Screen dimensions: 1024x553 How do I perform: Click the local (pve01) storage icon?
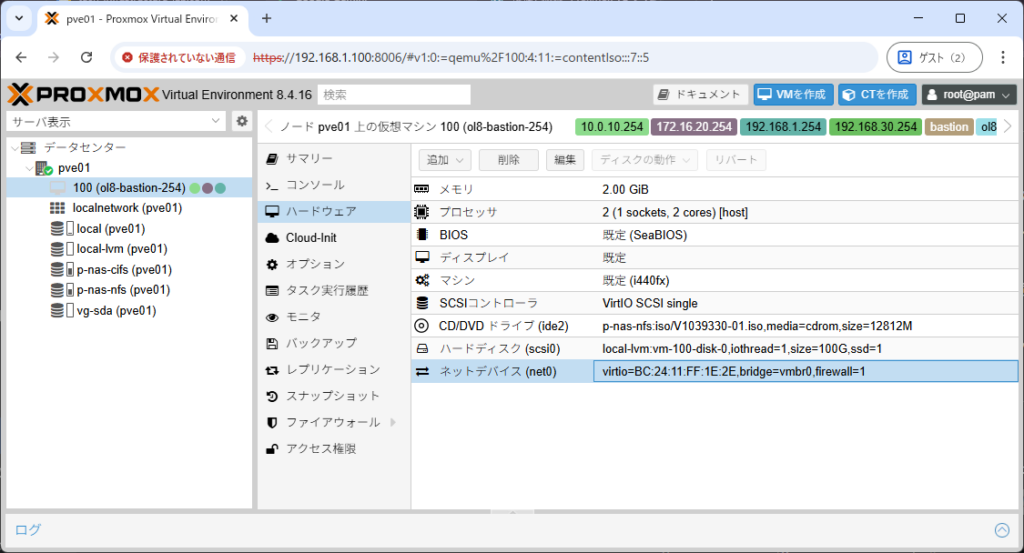[61, 229]
